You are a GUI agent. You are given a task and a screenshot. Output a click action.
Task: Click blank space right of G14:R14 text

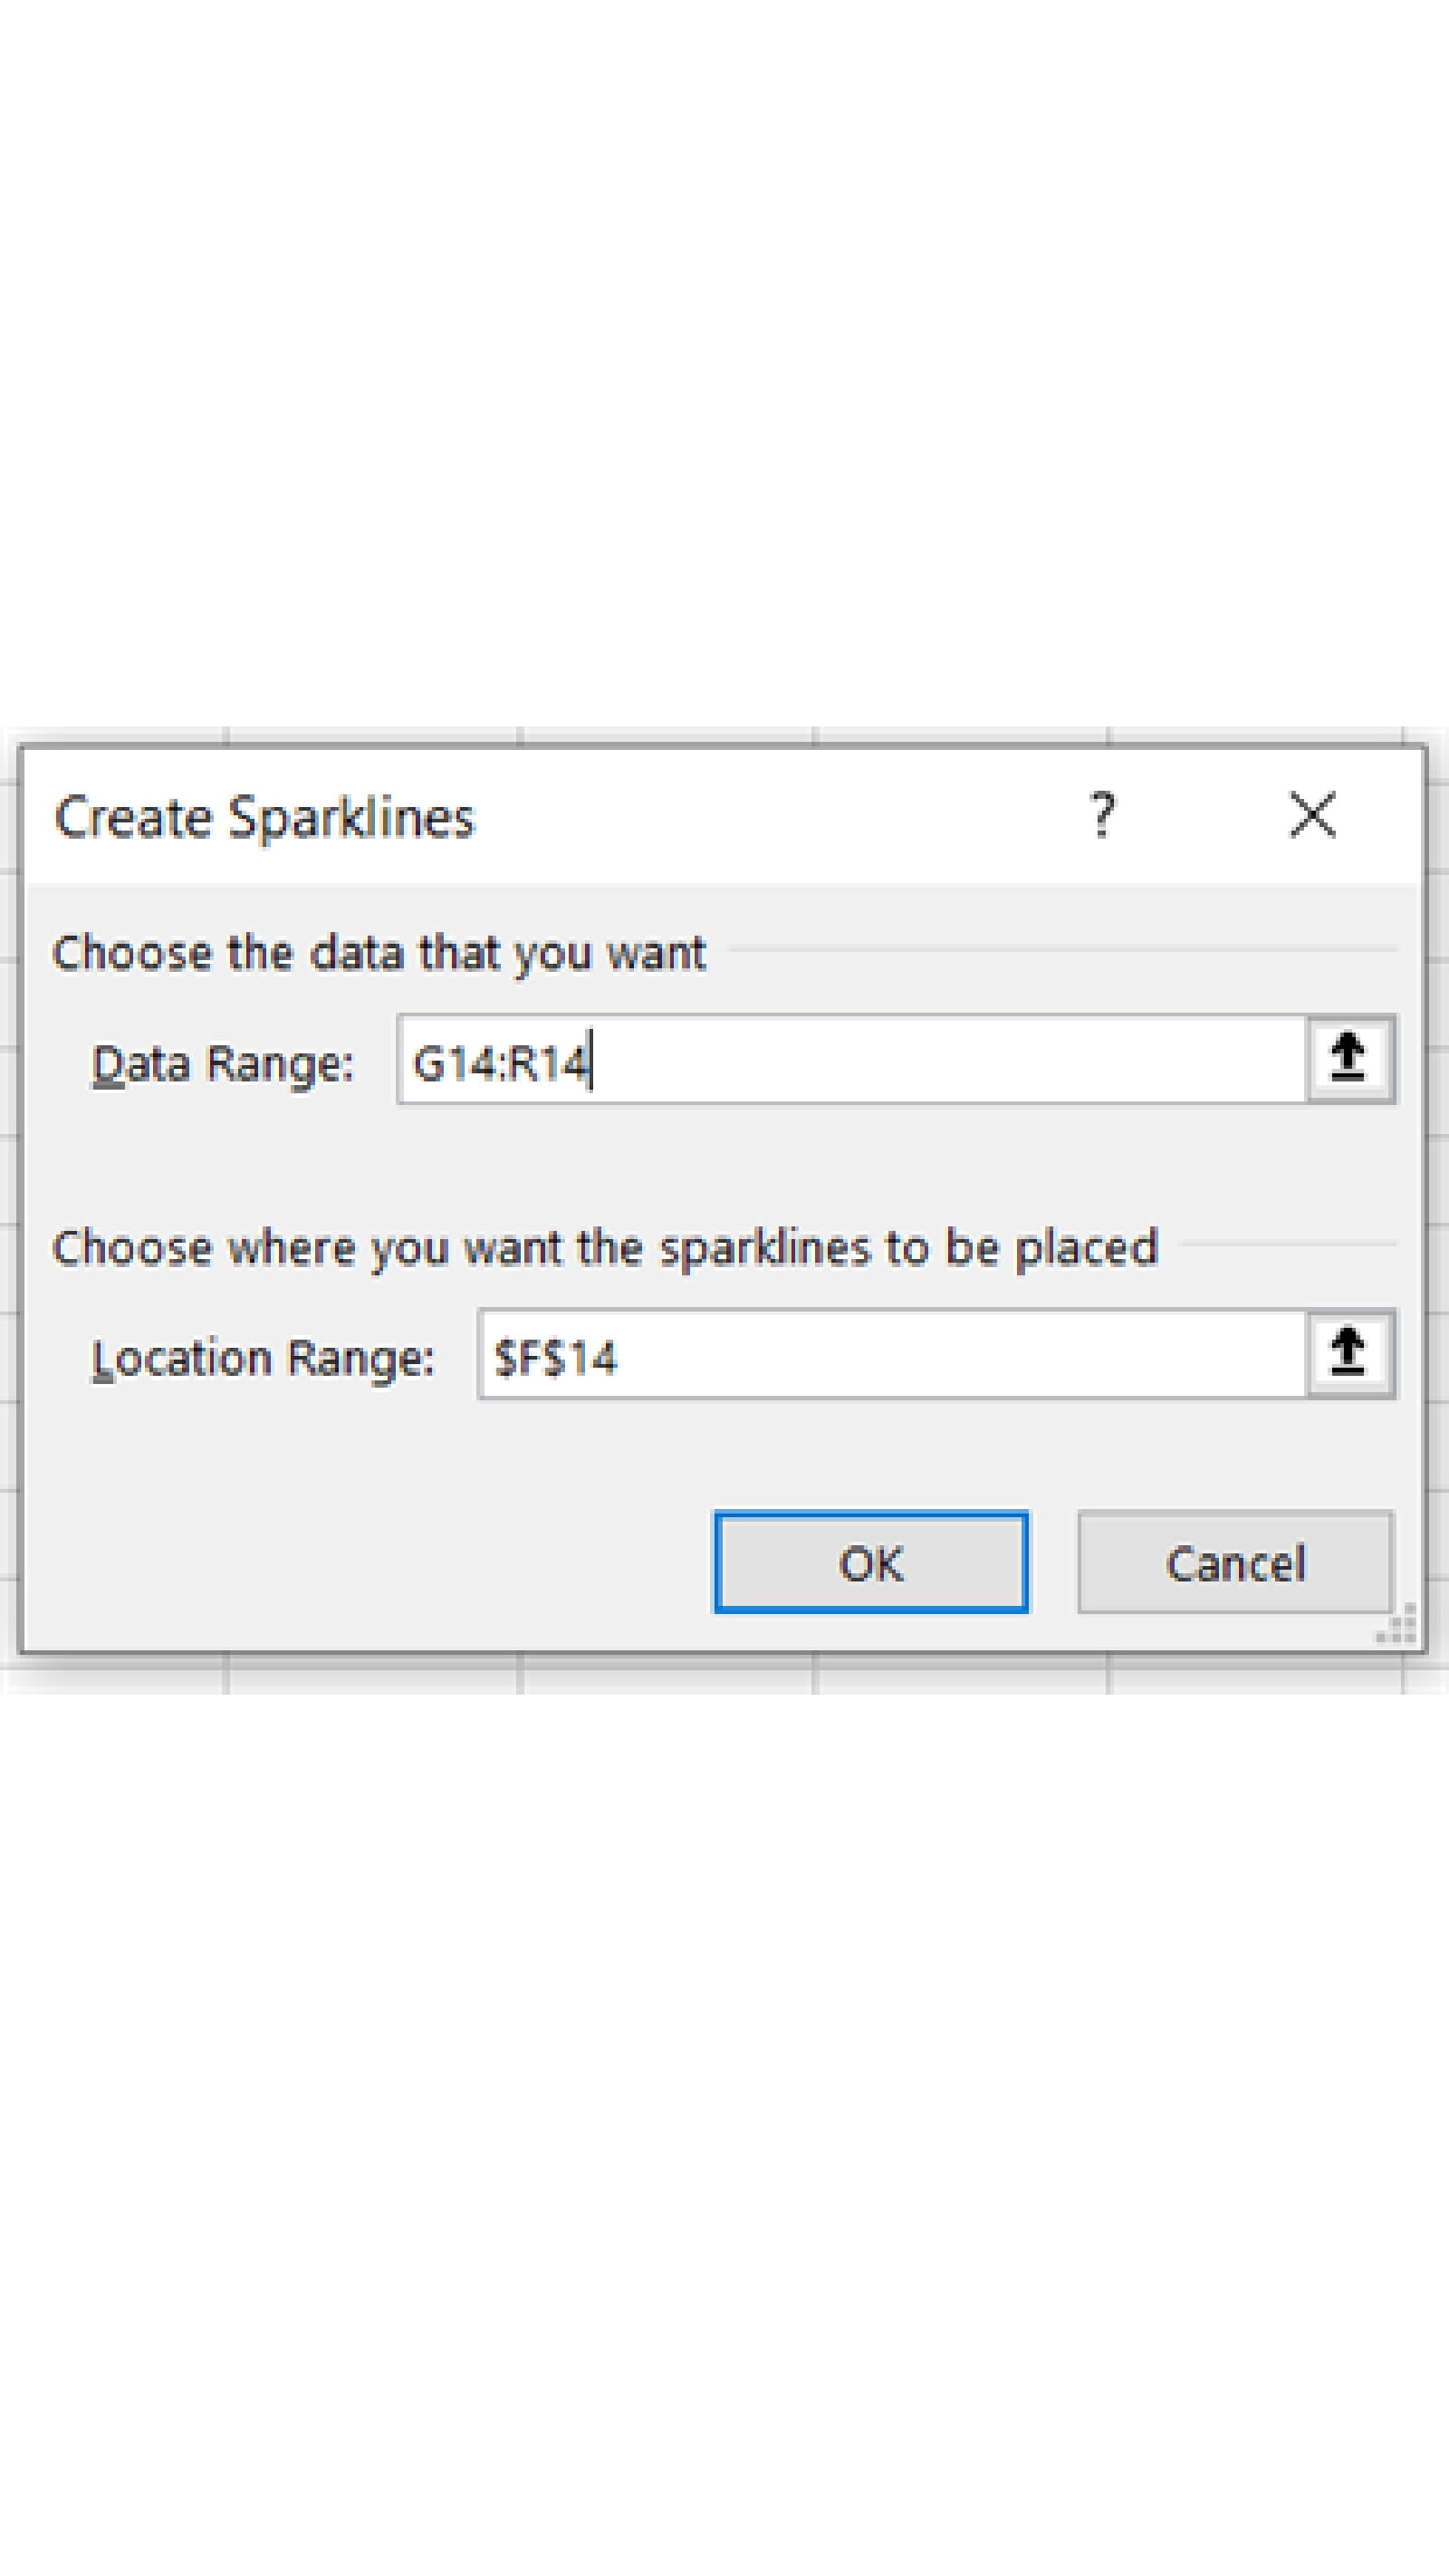[x=950, y=1060]
